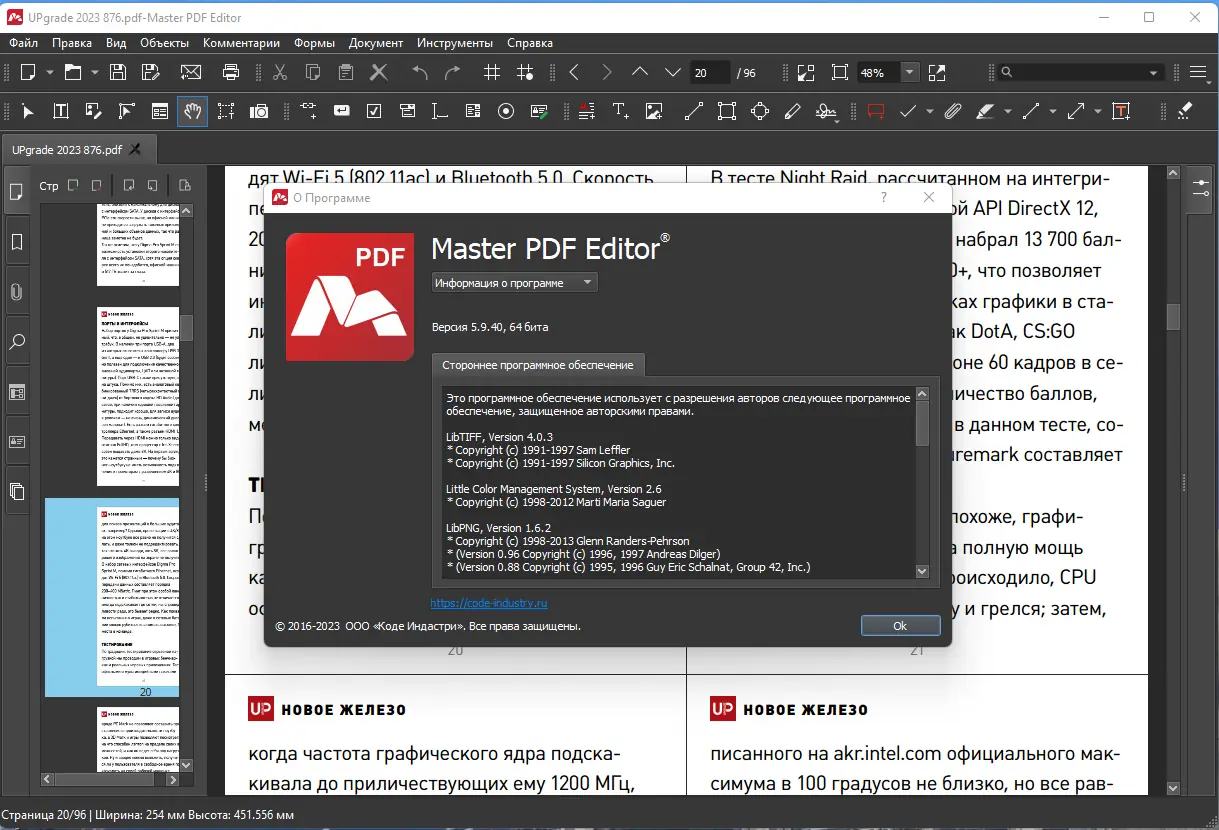Open the Layers pages side panel
The image size is (1219, 830).
pyautogui.click(x=17, y=491)
